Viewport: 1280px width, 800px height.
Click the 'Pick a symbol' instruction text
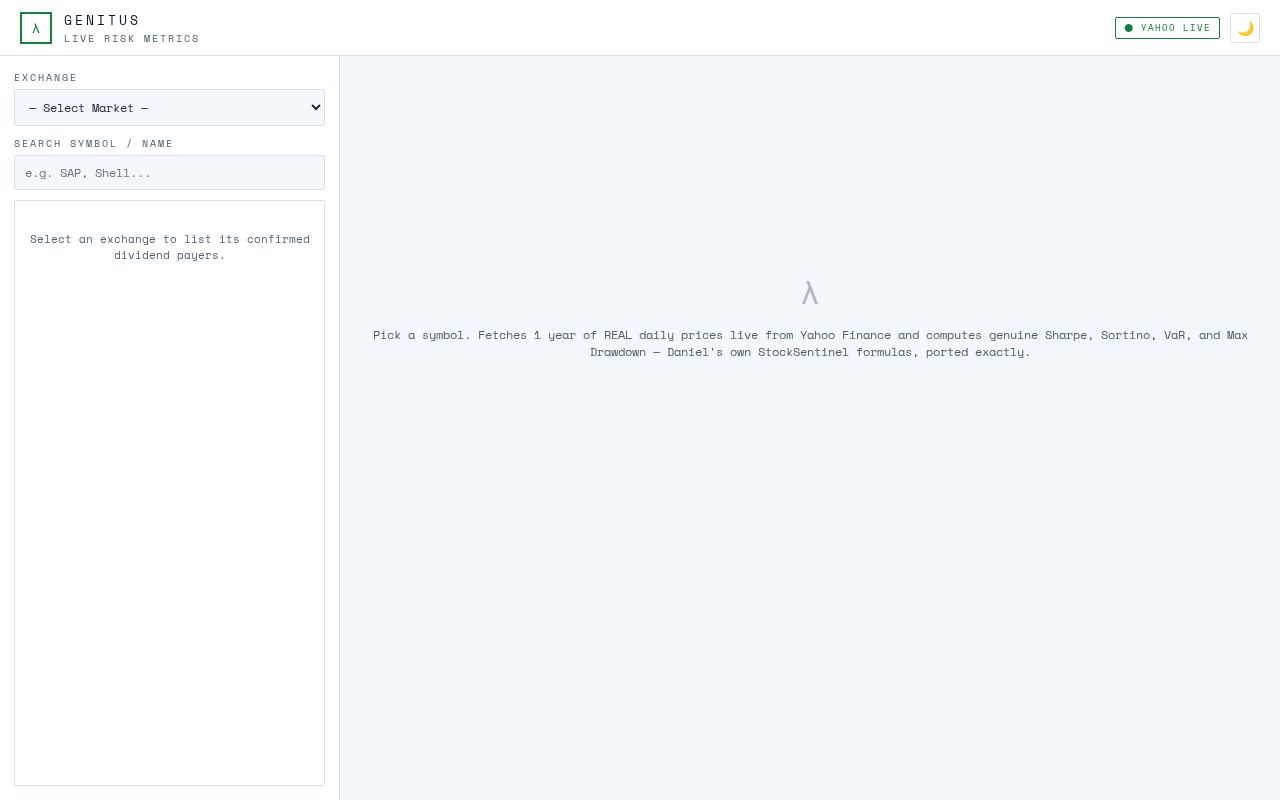click(x=810, y=343)
